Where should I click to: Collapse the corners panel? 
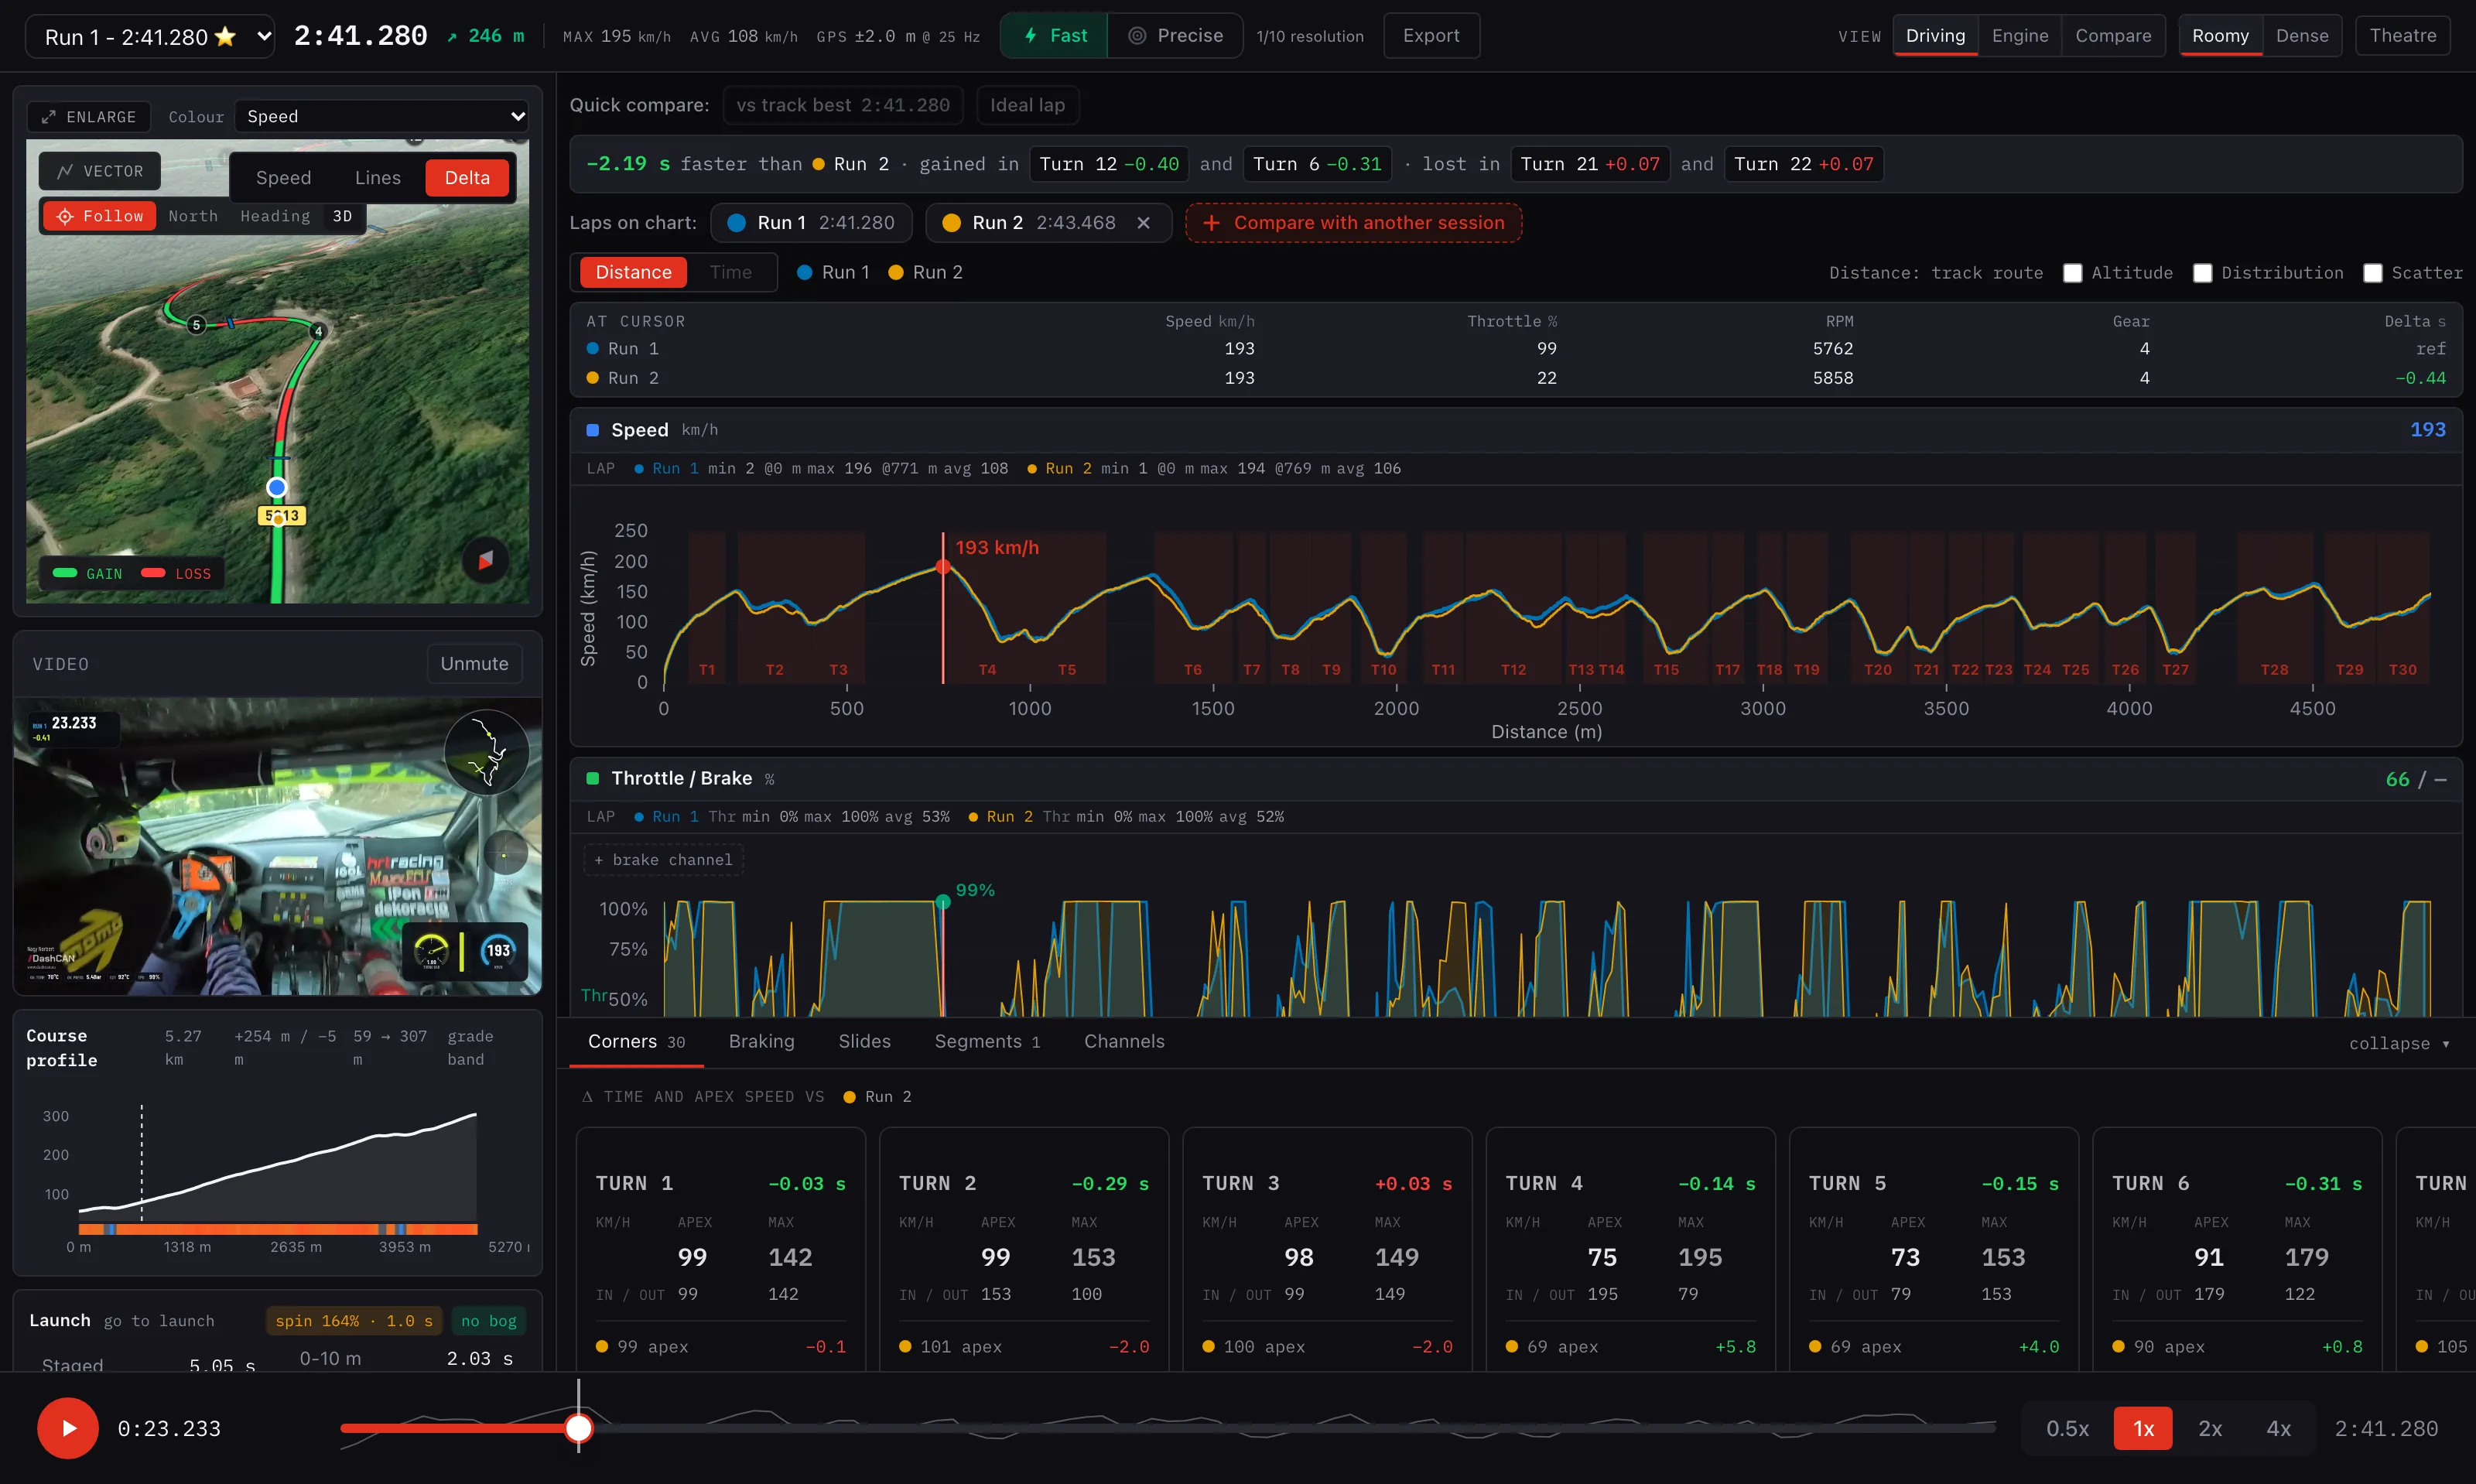2399,1043
